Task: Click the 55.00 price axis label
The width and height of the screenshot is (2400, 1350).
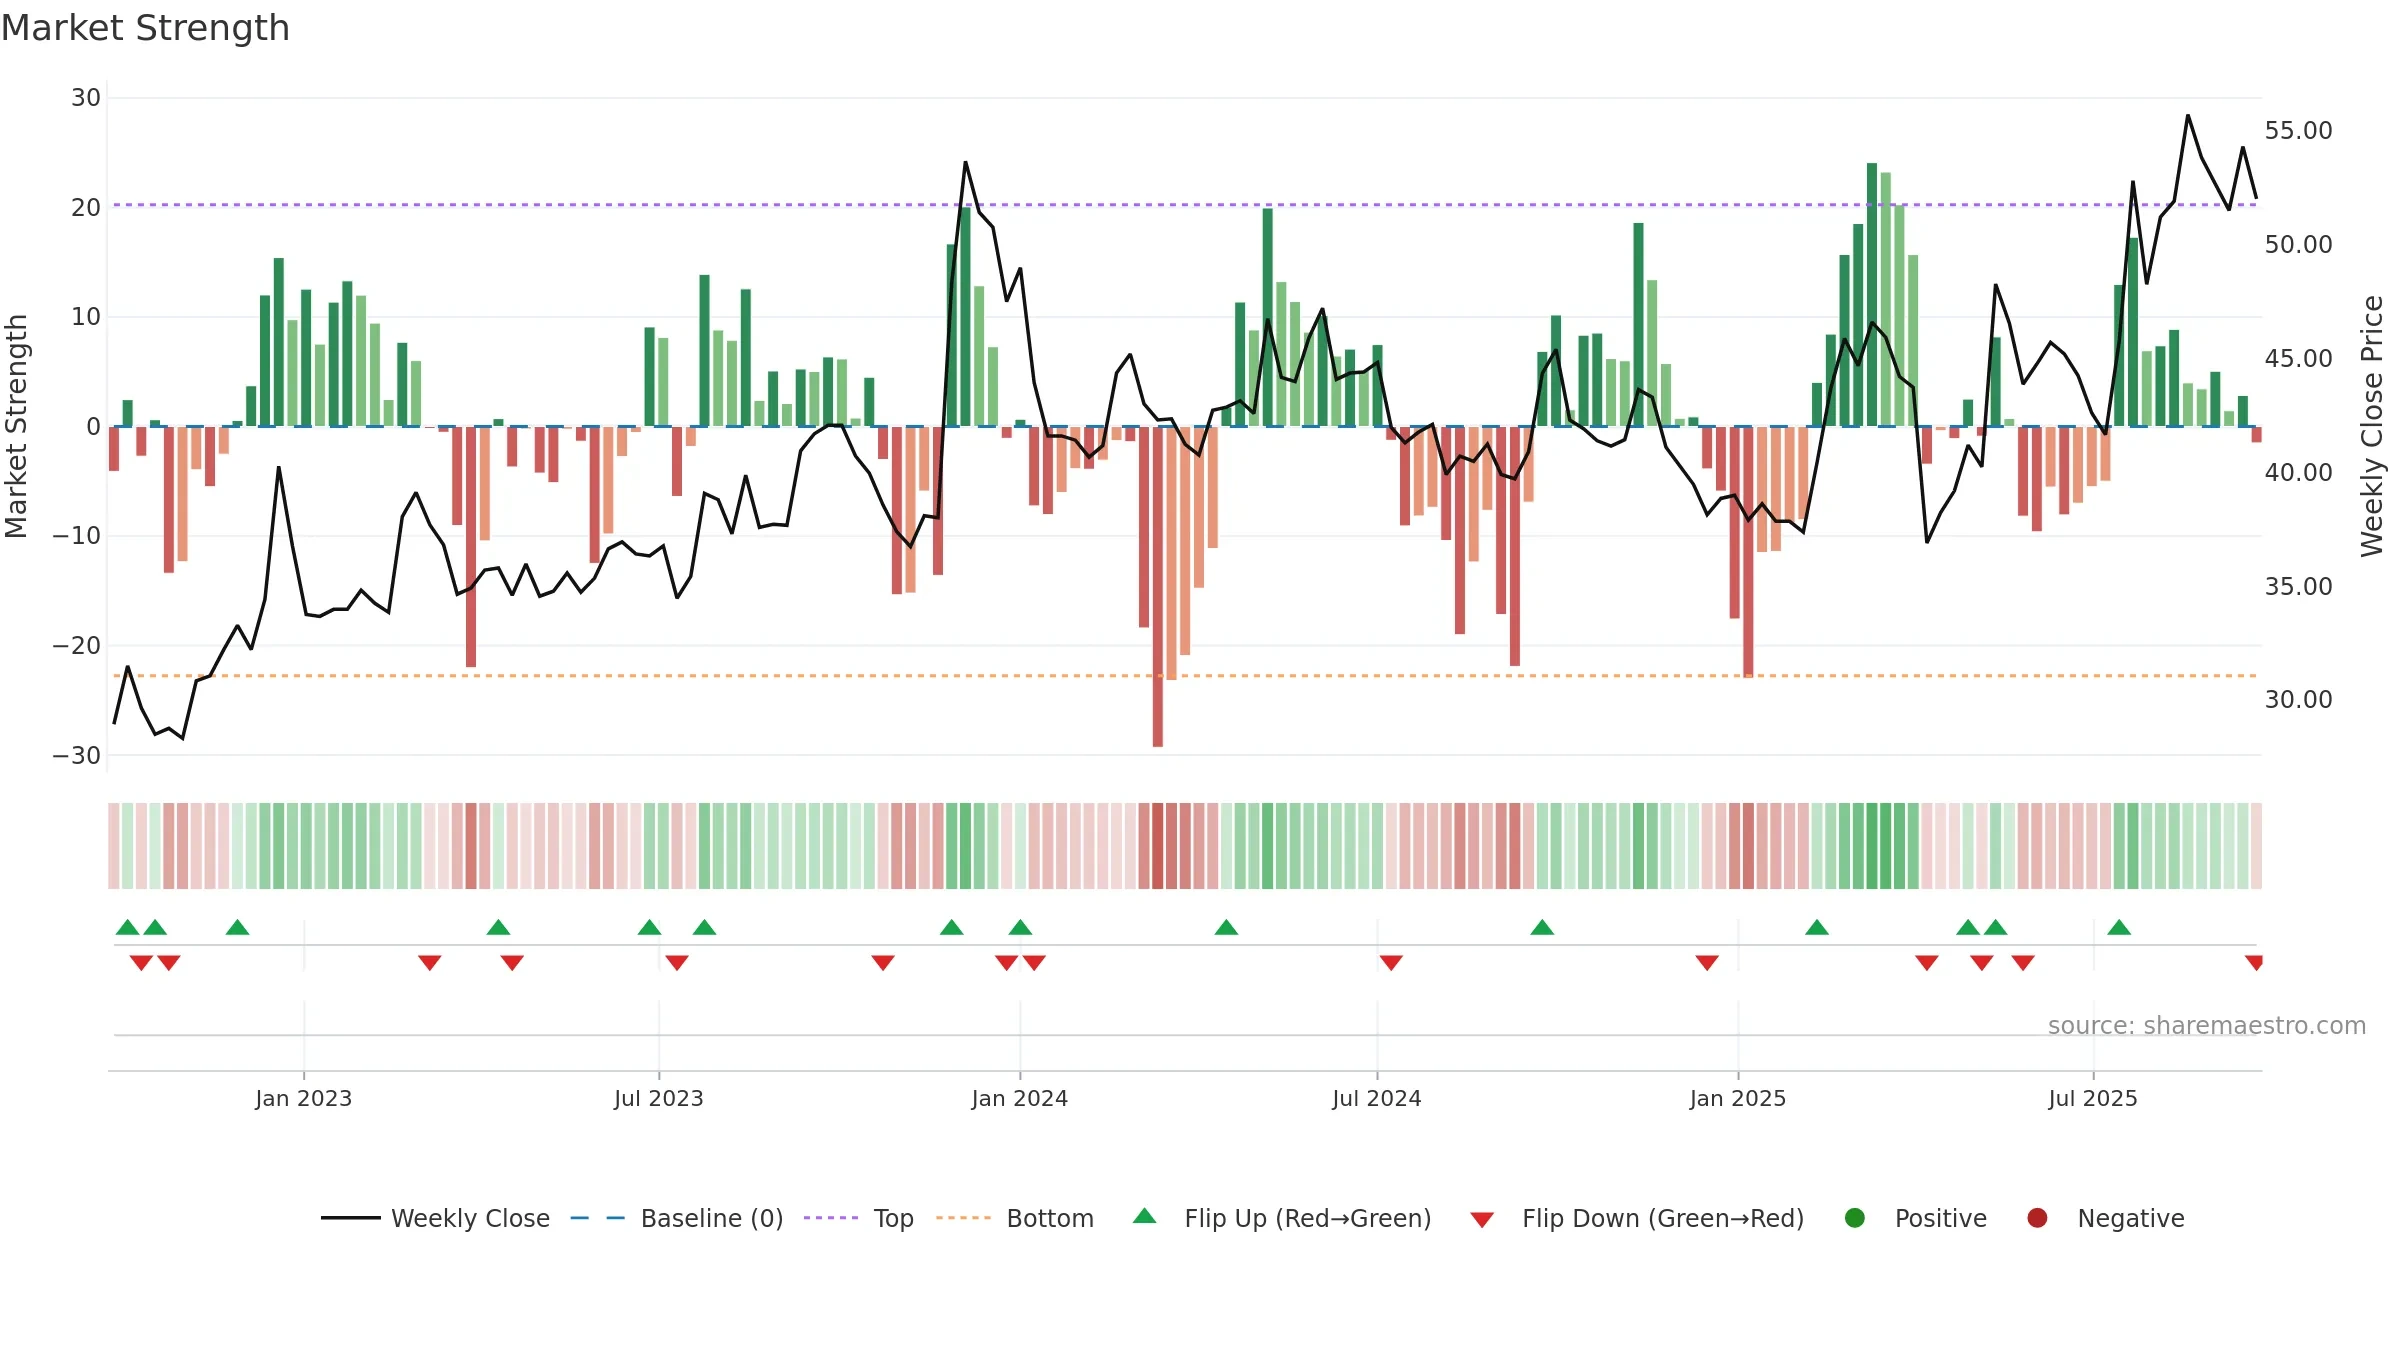Action: click(x=2298, y=131)
